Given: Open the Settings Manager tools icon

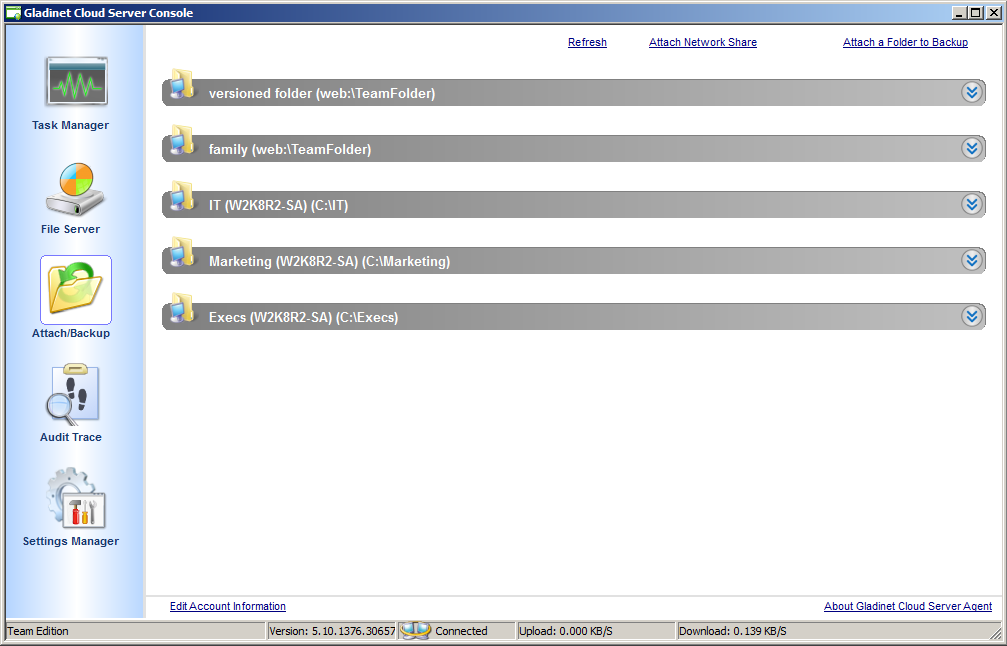Looking at the screenshot, I should (x=75, y=498).
